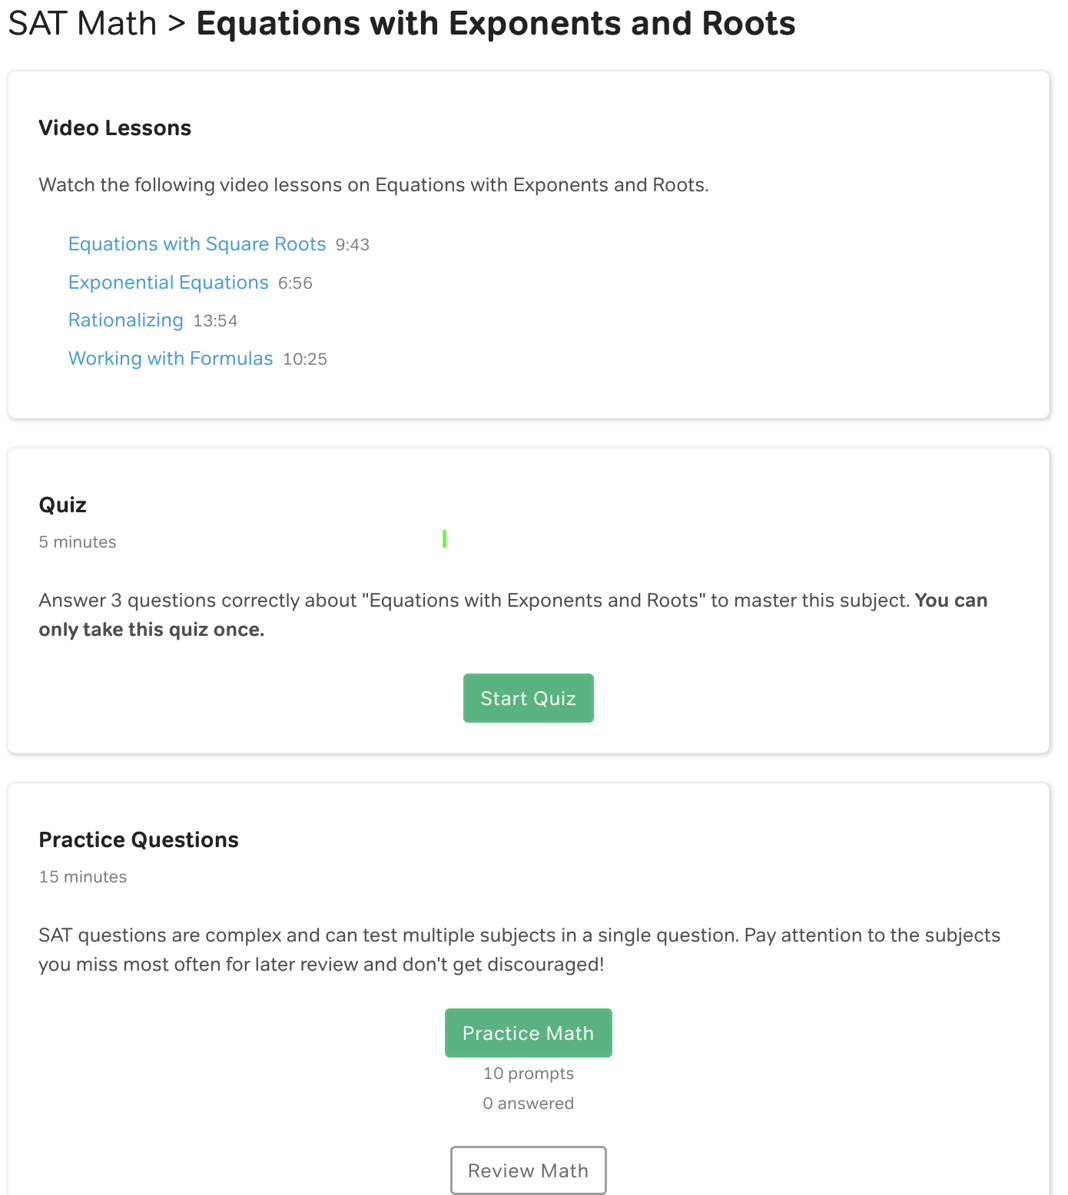Start the 5-minute quiz
Viewport: 1068px width, 1195px height.
(528, 697)
